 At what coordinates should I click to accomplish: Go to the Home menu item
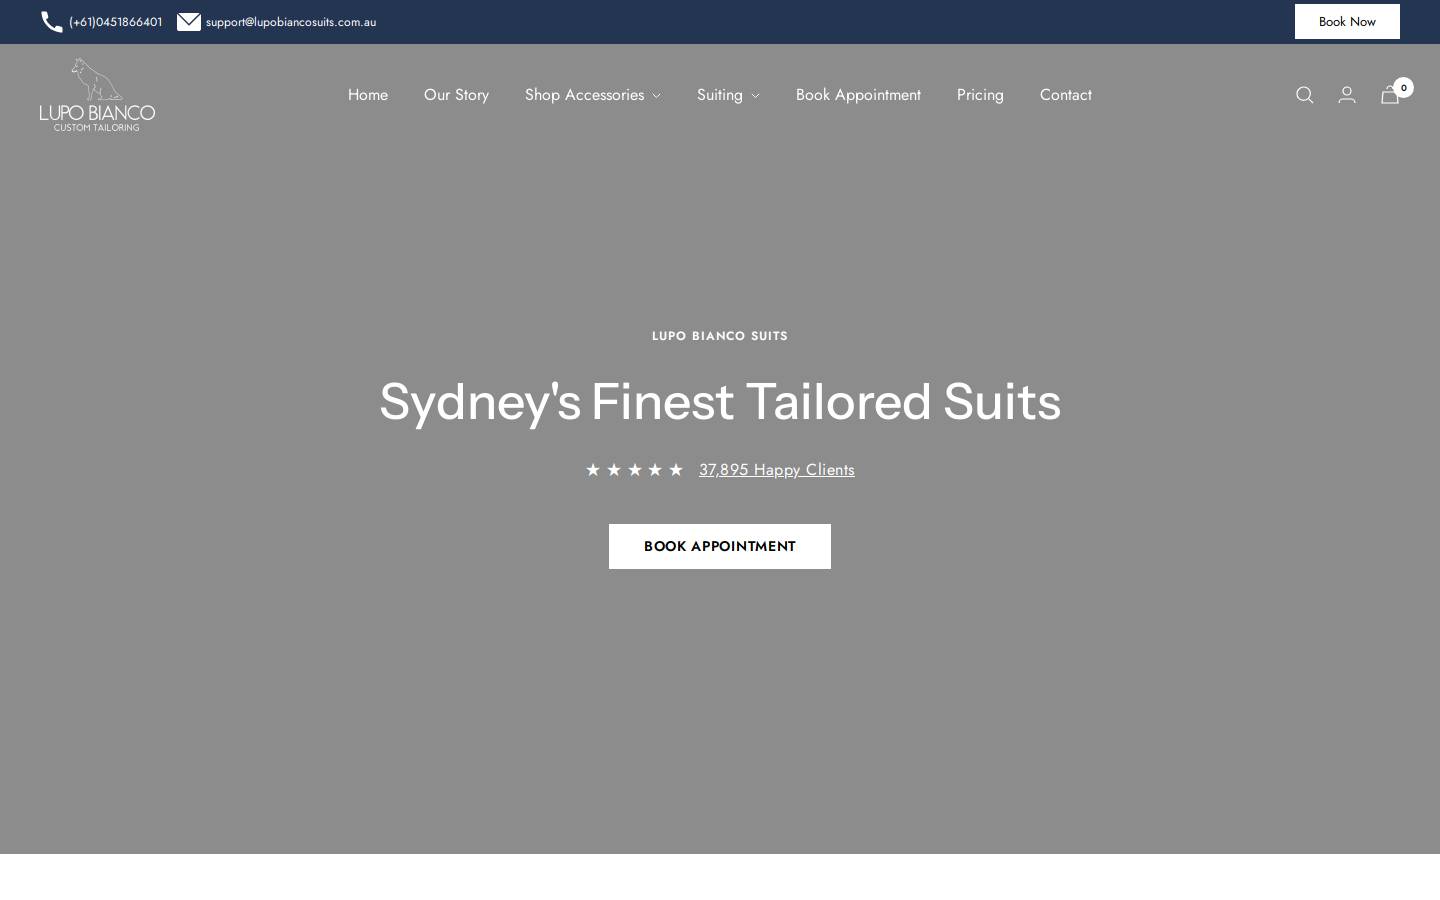[x=368, y=95]
